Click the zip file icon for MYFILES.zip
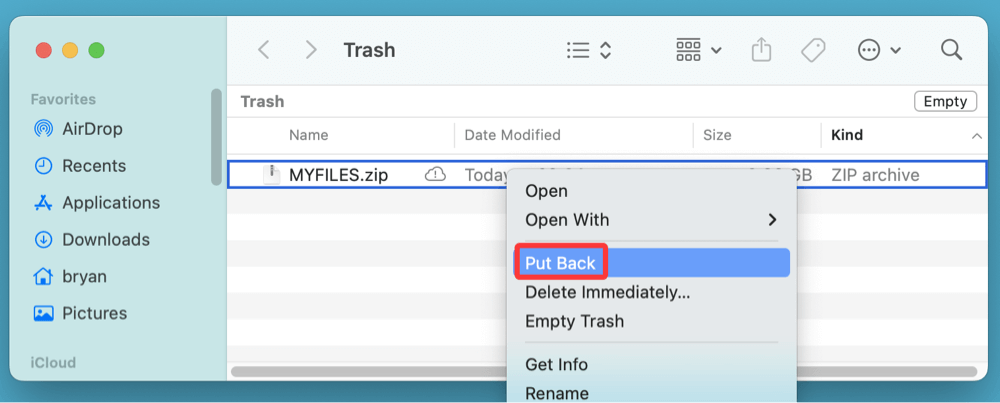Screen dimensions: 1000x403 coord(272,175)
